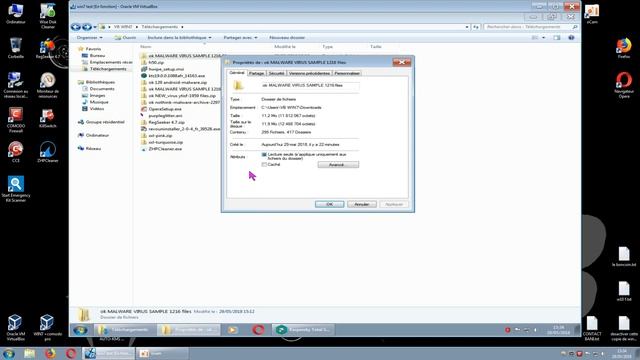Select the OperaSetup.exe file

165,109
